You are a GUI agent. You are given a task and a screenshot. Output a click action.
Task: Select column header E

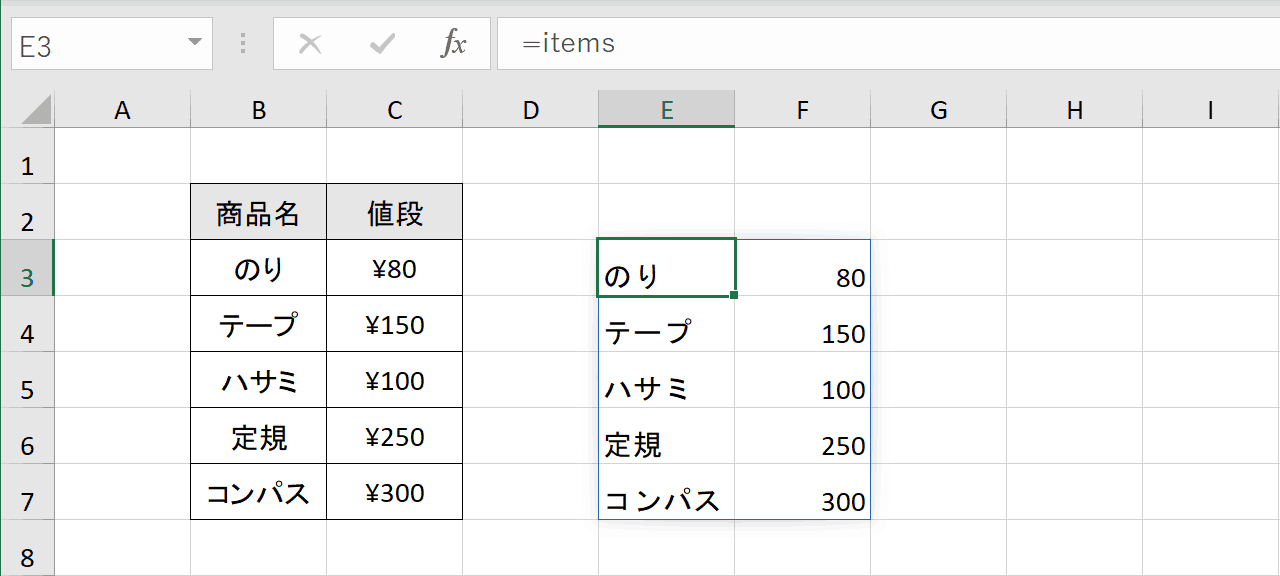coord(666,108)
